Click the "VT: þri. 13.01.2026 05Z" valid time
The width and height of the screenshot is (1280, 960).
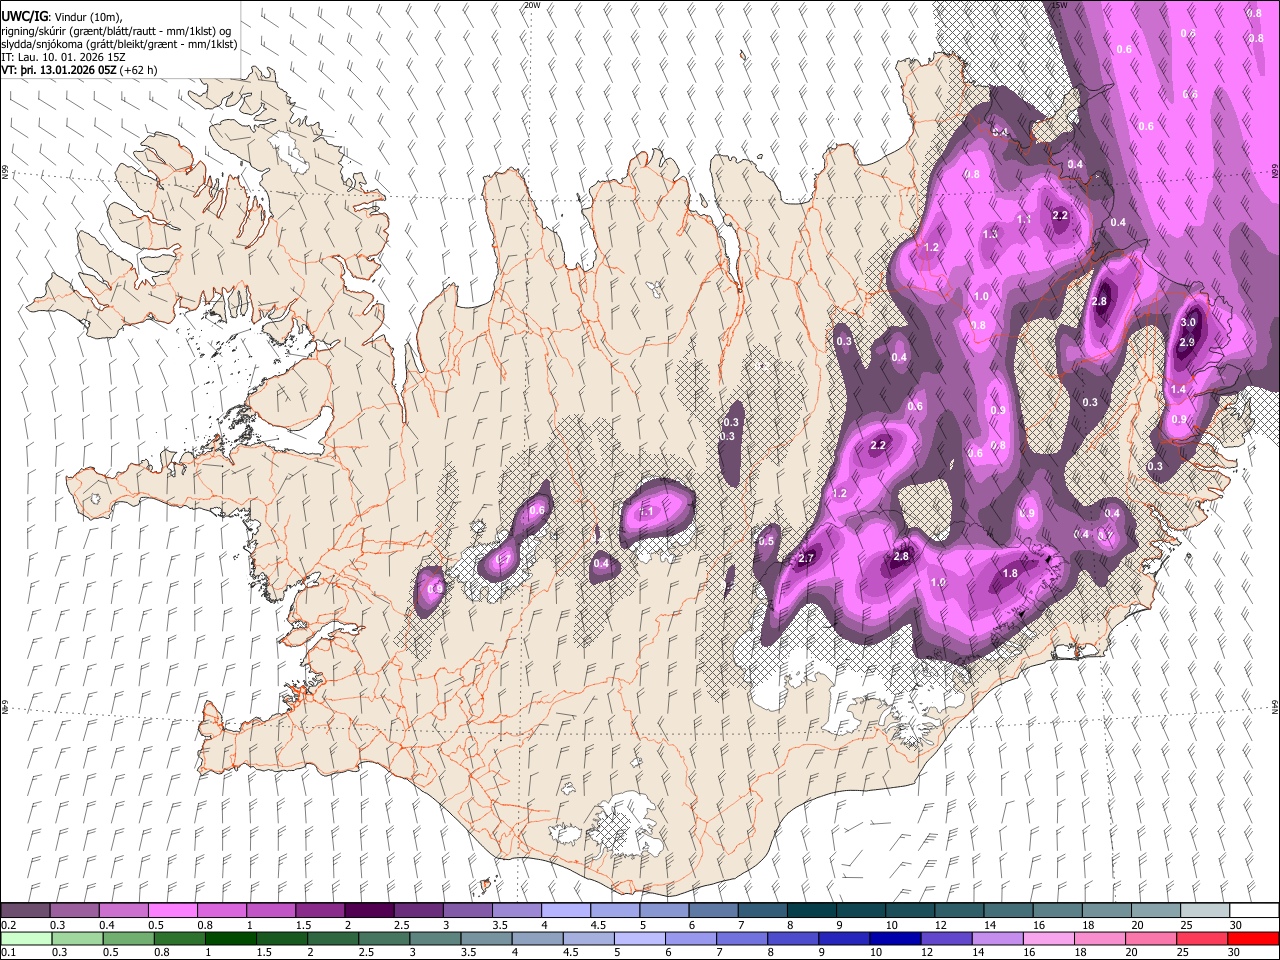click(59, 71)
